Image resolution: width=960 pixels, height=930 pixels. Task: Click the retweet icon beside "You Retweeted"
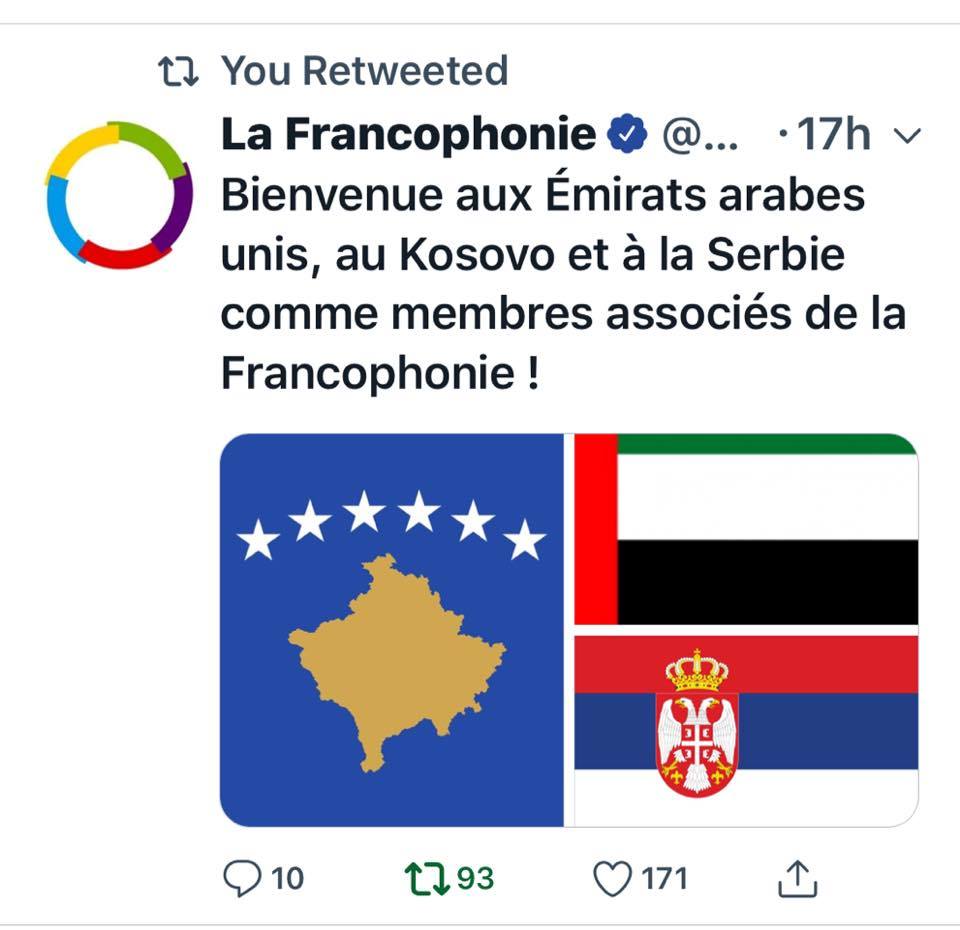pos(180,71)
